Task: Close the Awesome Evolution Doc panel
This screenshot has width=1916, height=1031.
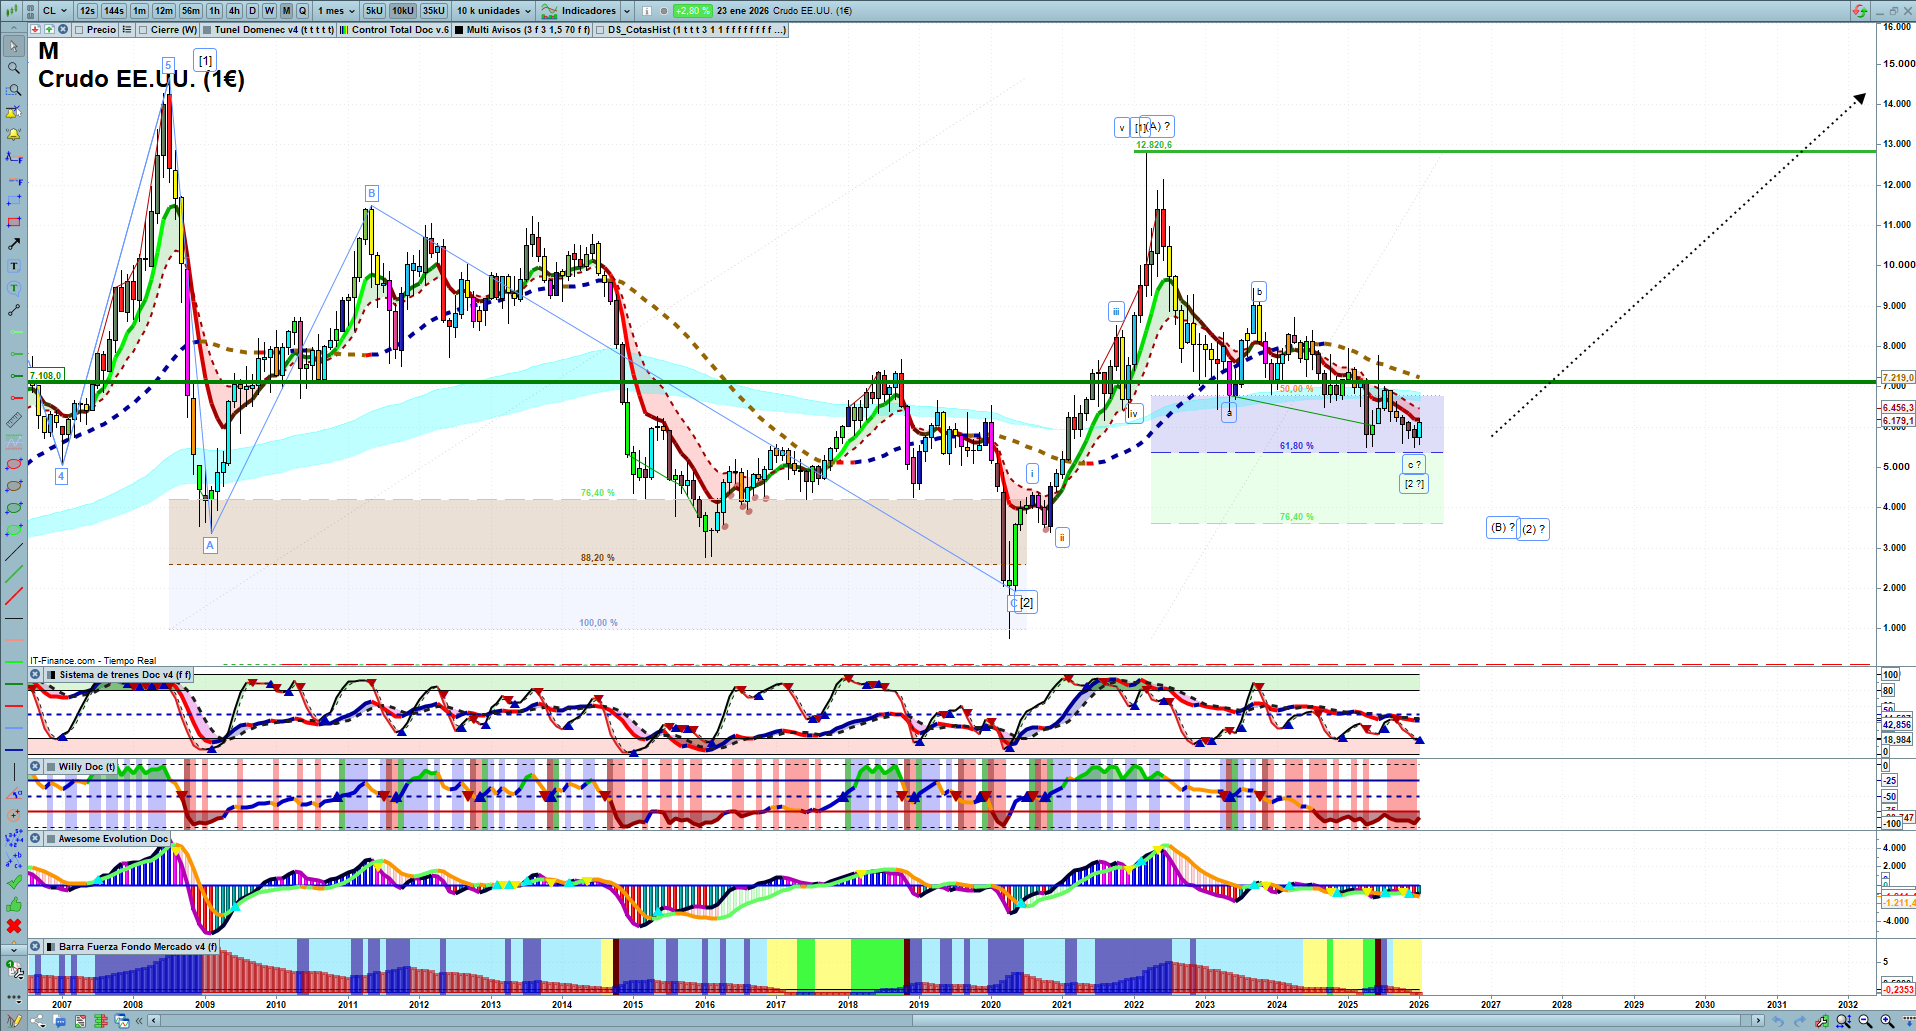Action: click(x=35, y=839)
